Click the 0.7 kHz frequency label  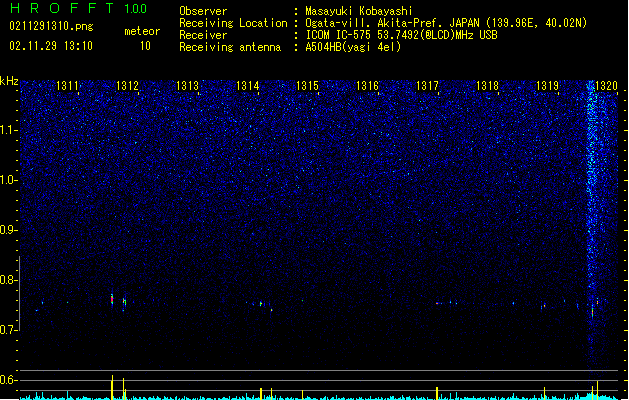pos(9,329)
